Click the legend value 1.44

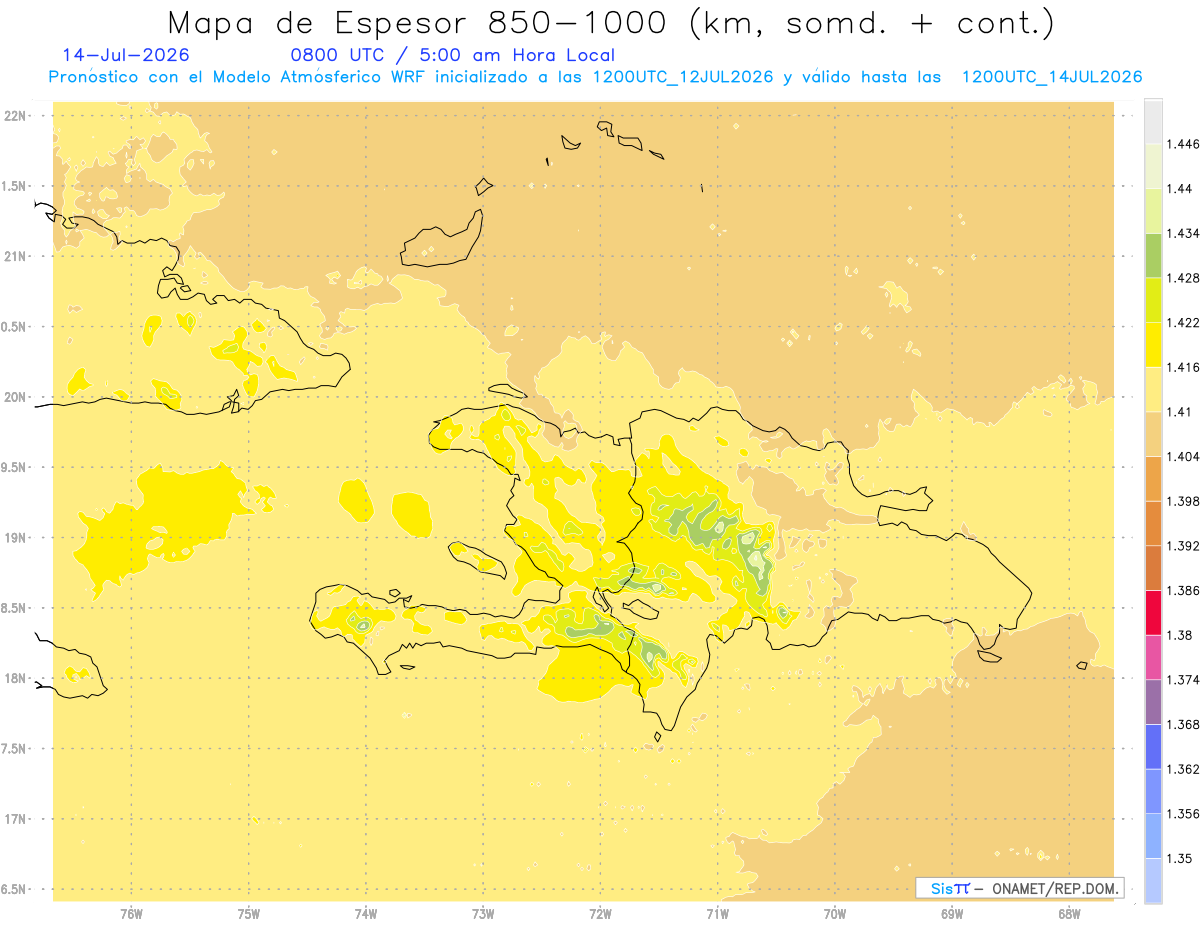1180,189
